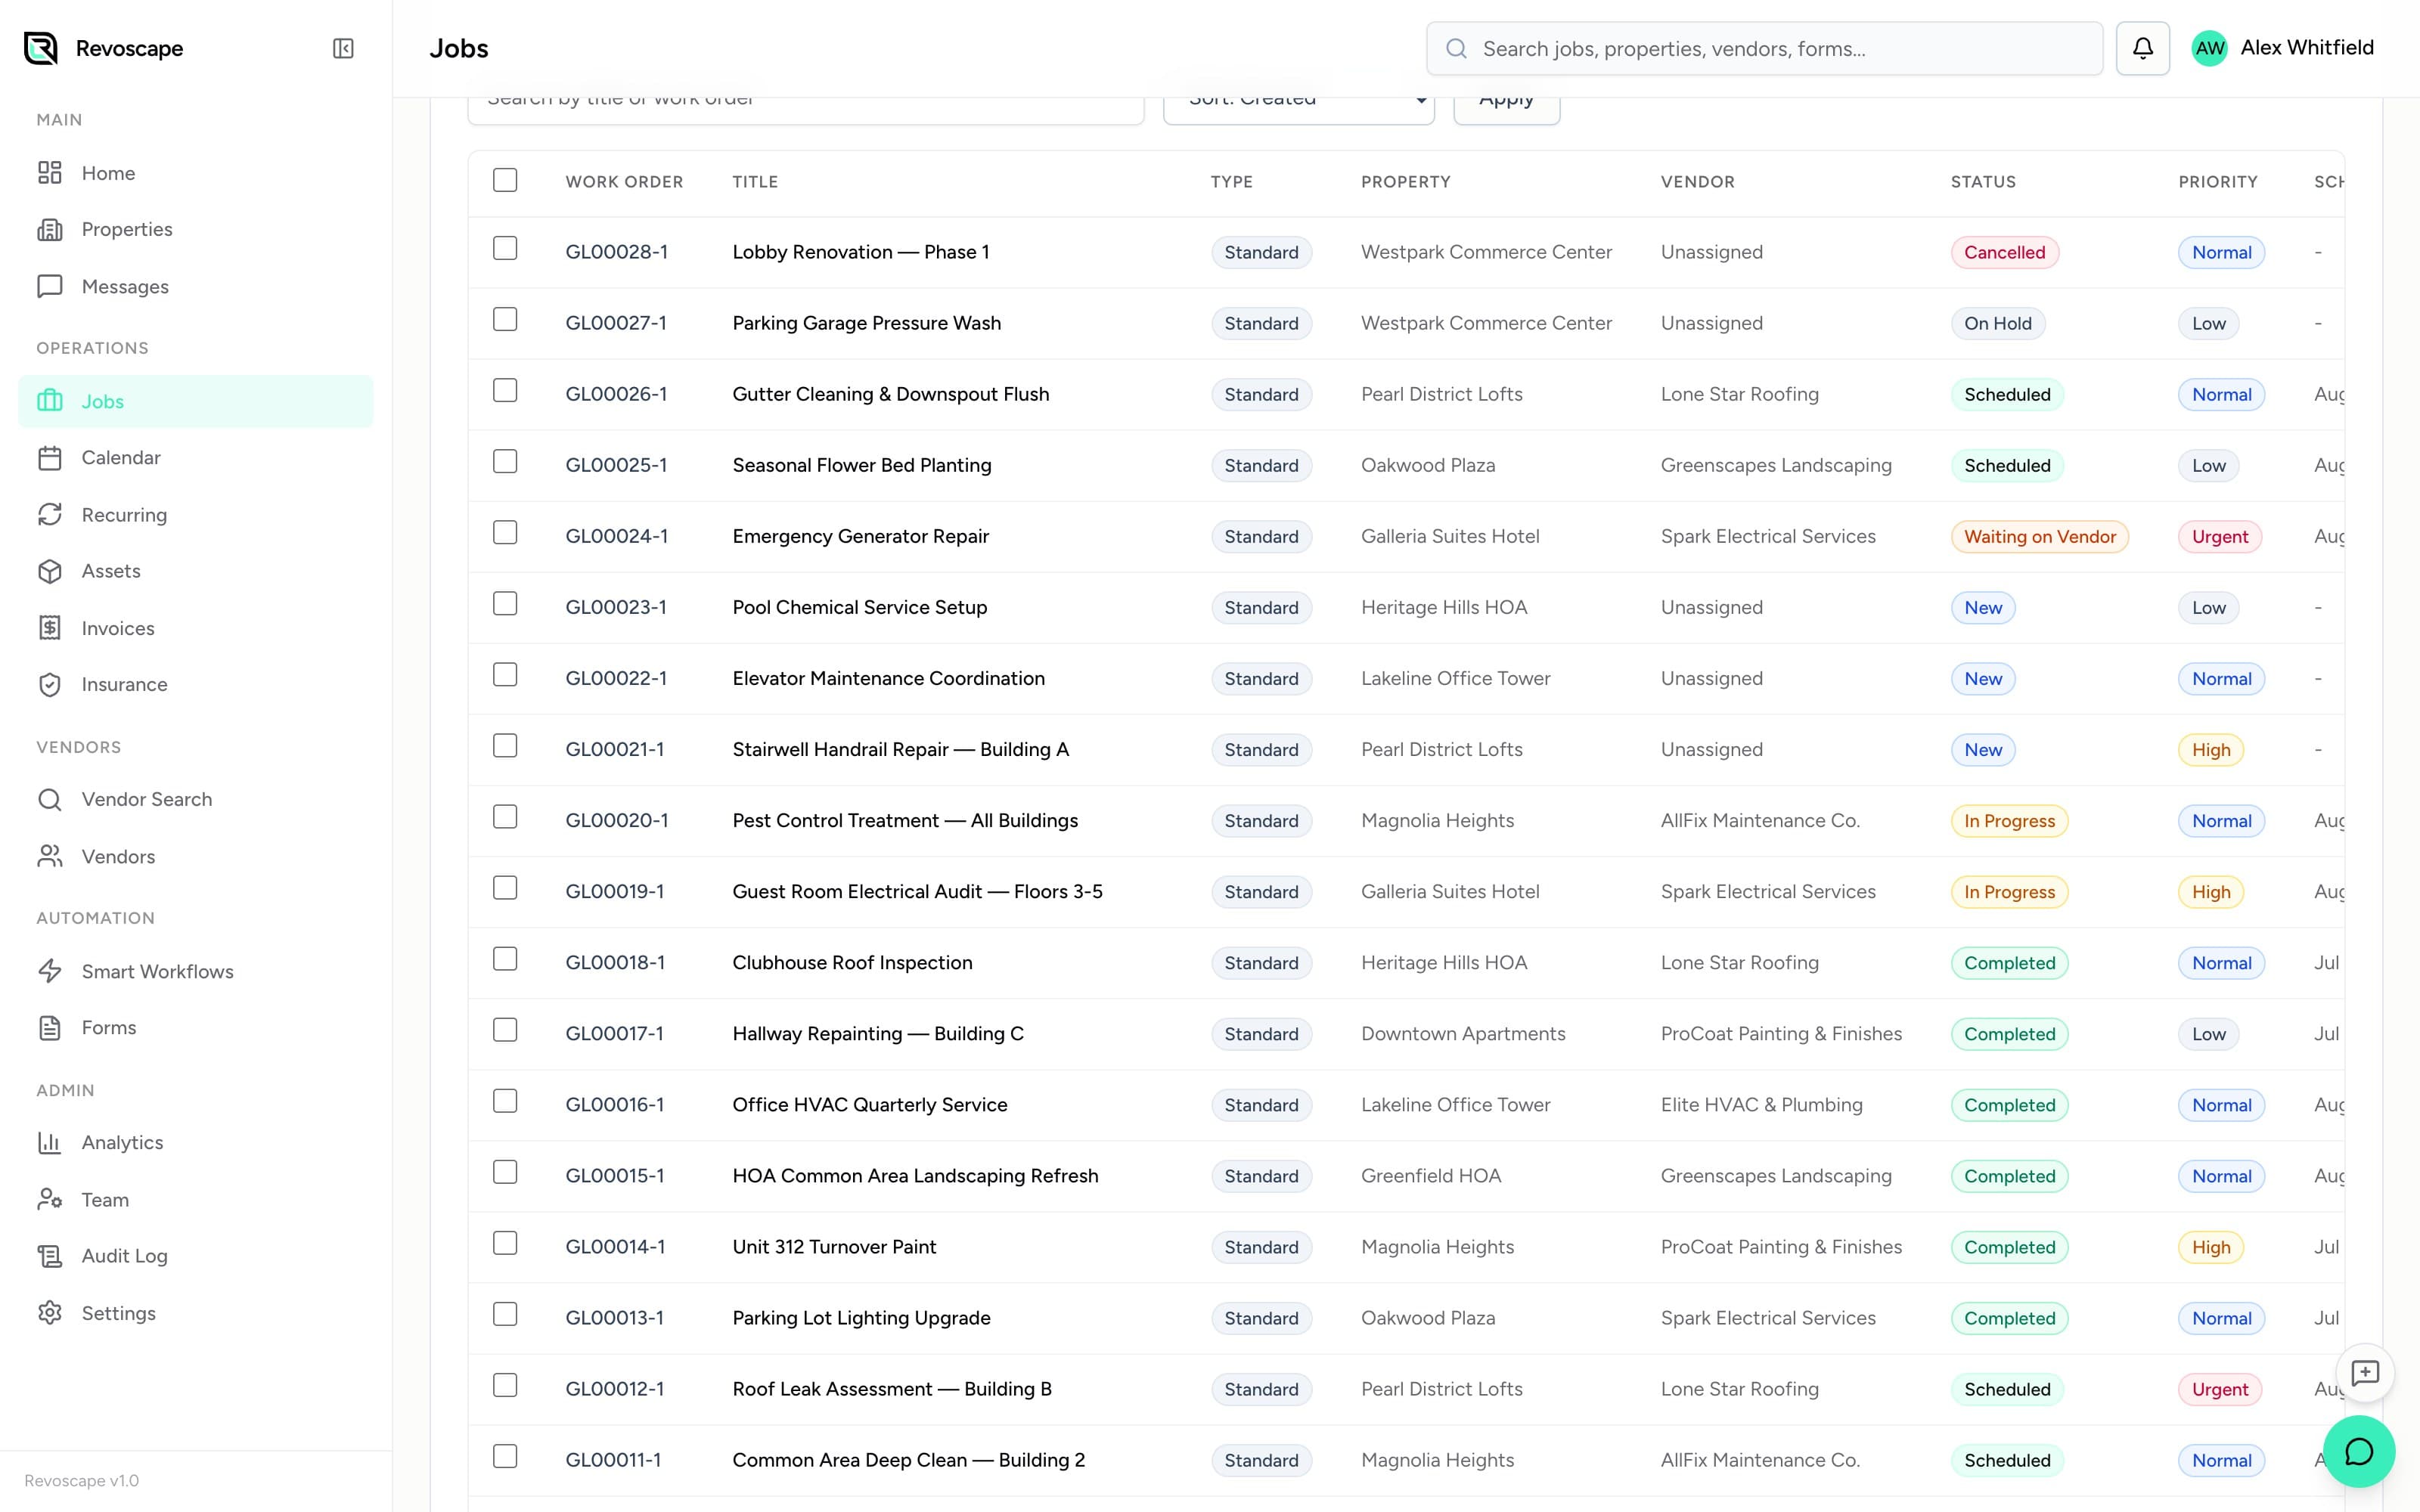
Task: Sort by the STATUS column header
Action: click(x=1983, y=182)
